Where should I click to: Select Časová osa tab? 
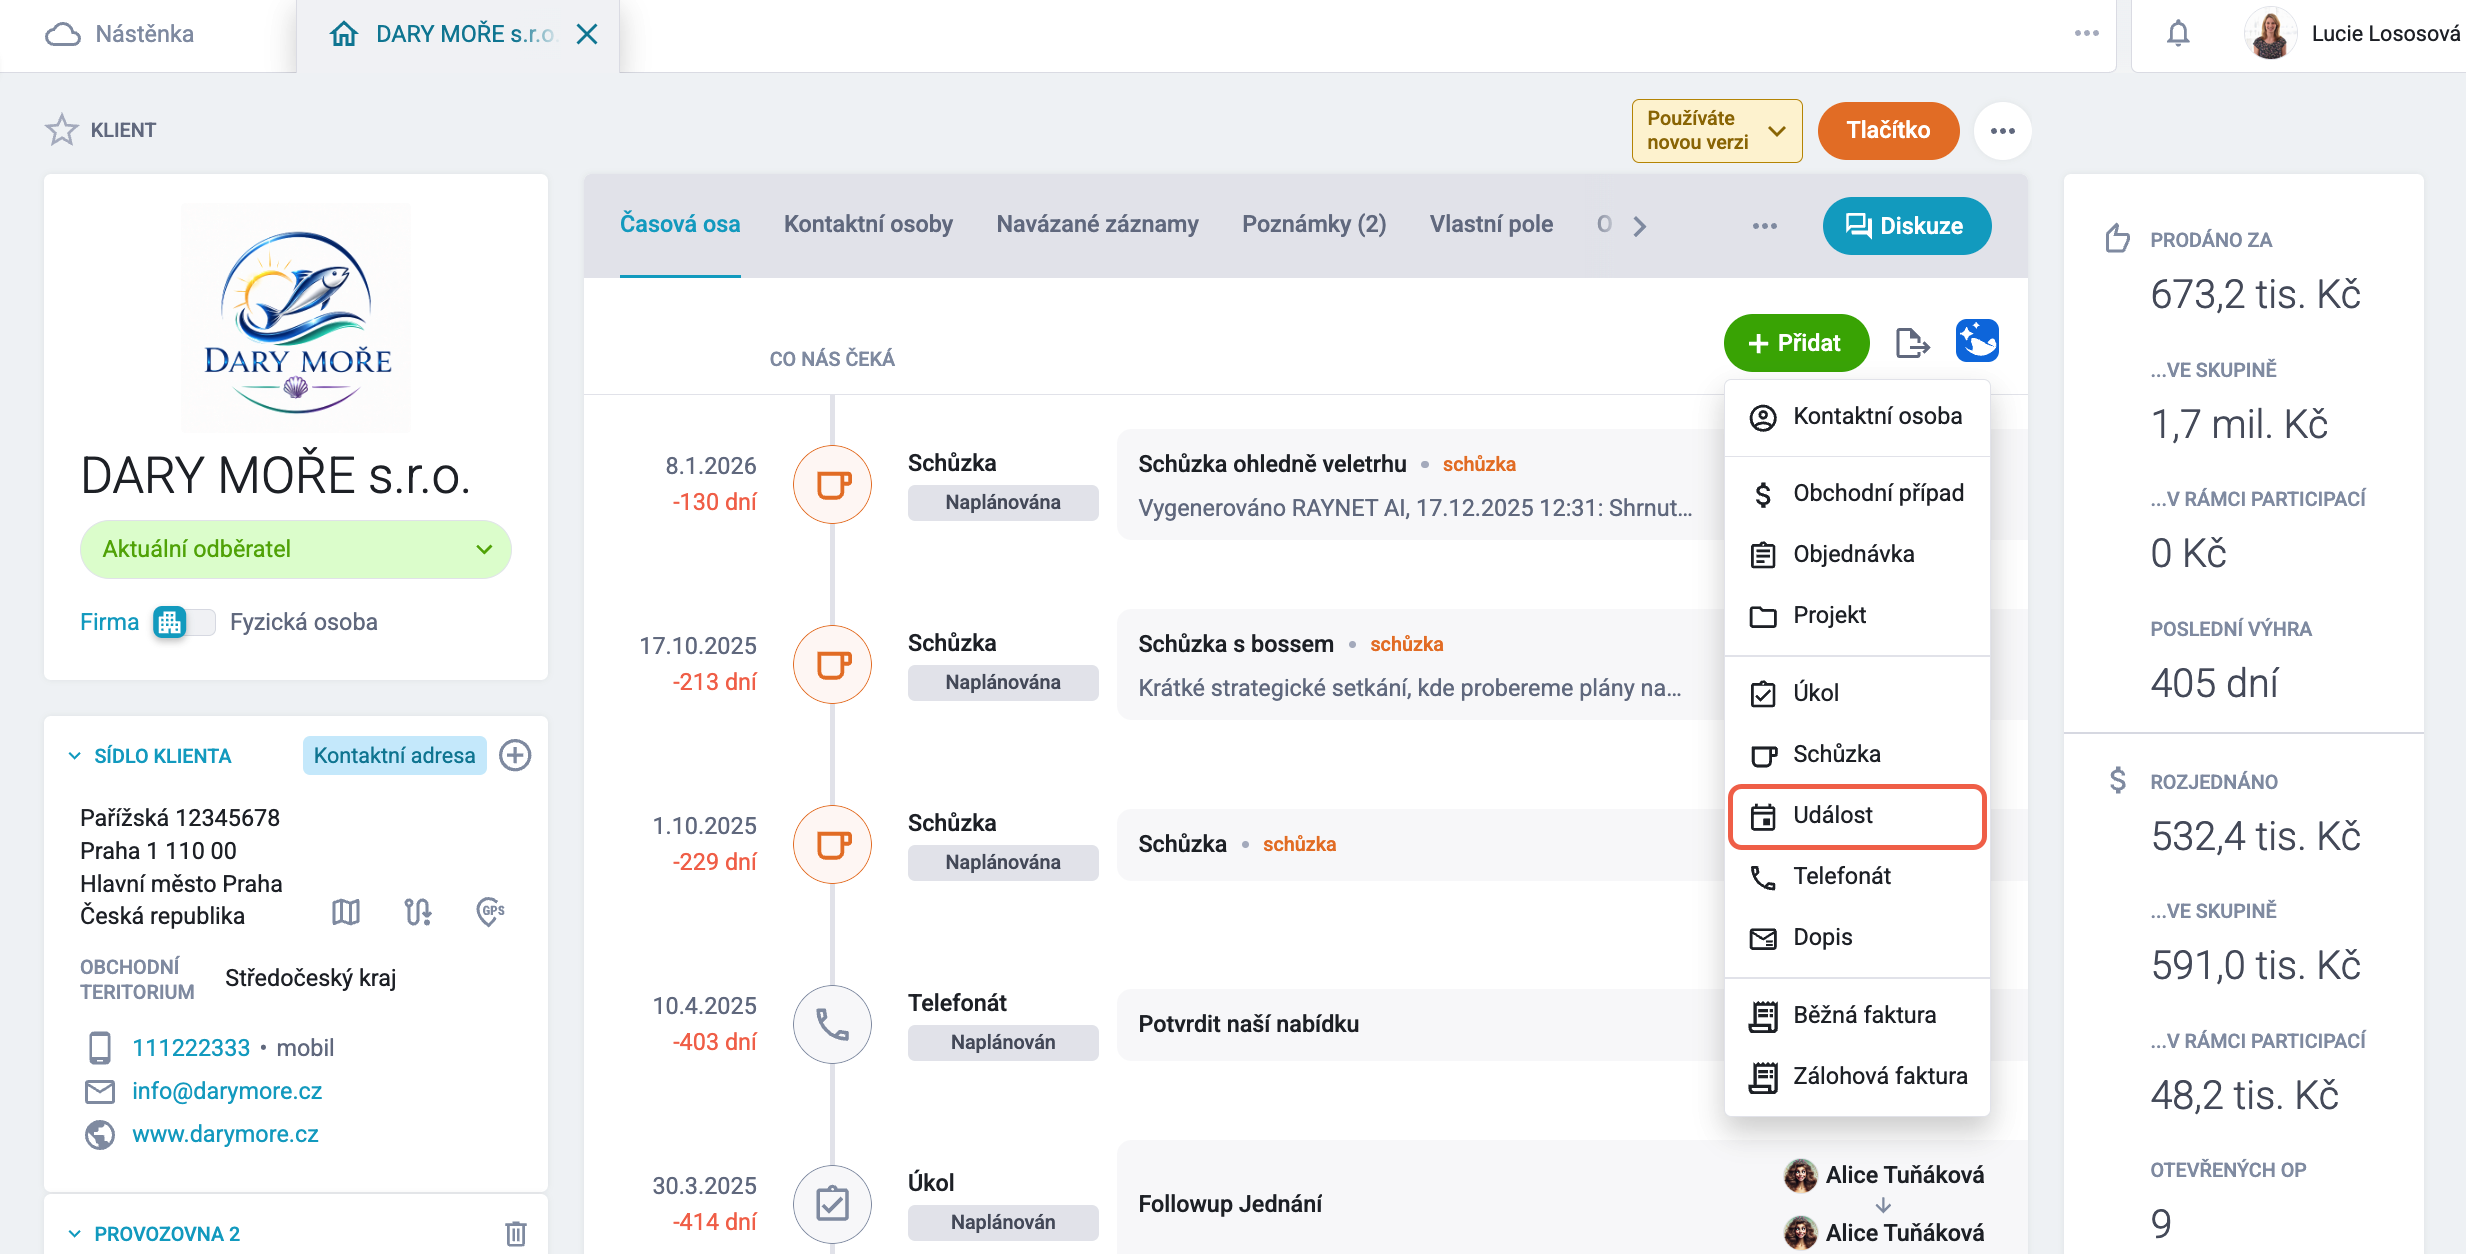pos(680,224)
